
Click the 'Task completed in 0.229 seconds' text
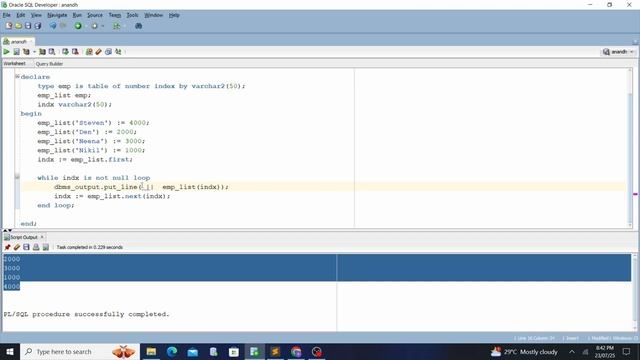click(89, 247)
